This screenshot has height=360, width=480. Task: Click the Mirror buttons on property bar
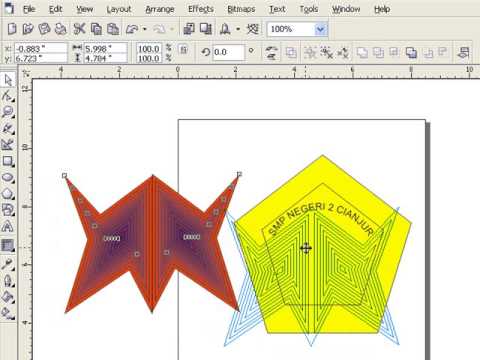click(272, 53)
